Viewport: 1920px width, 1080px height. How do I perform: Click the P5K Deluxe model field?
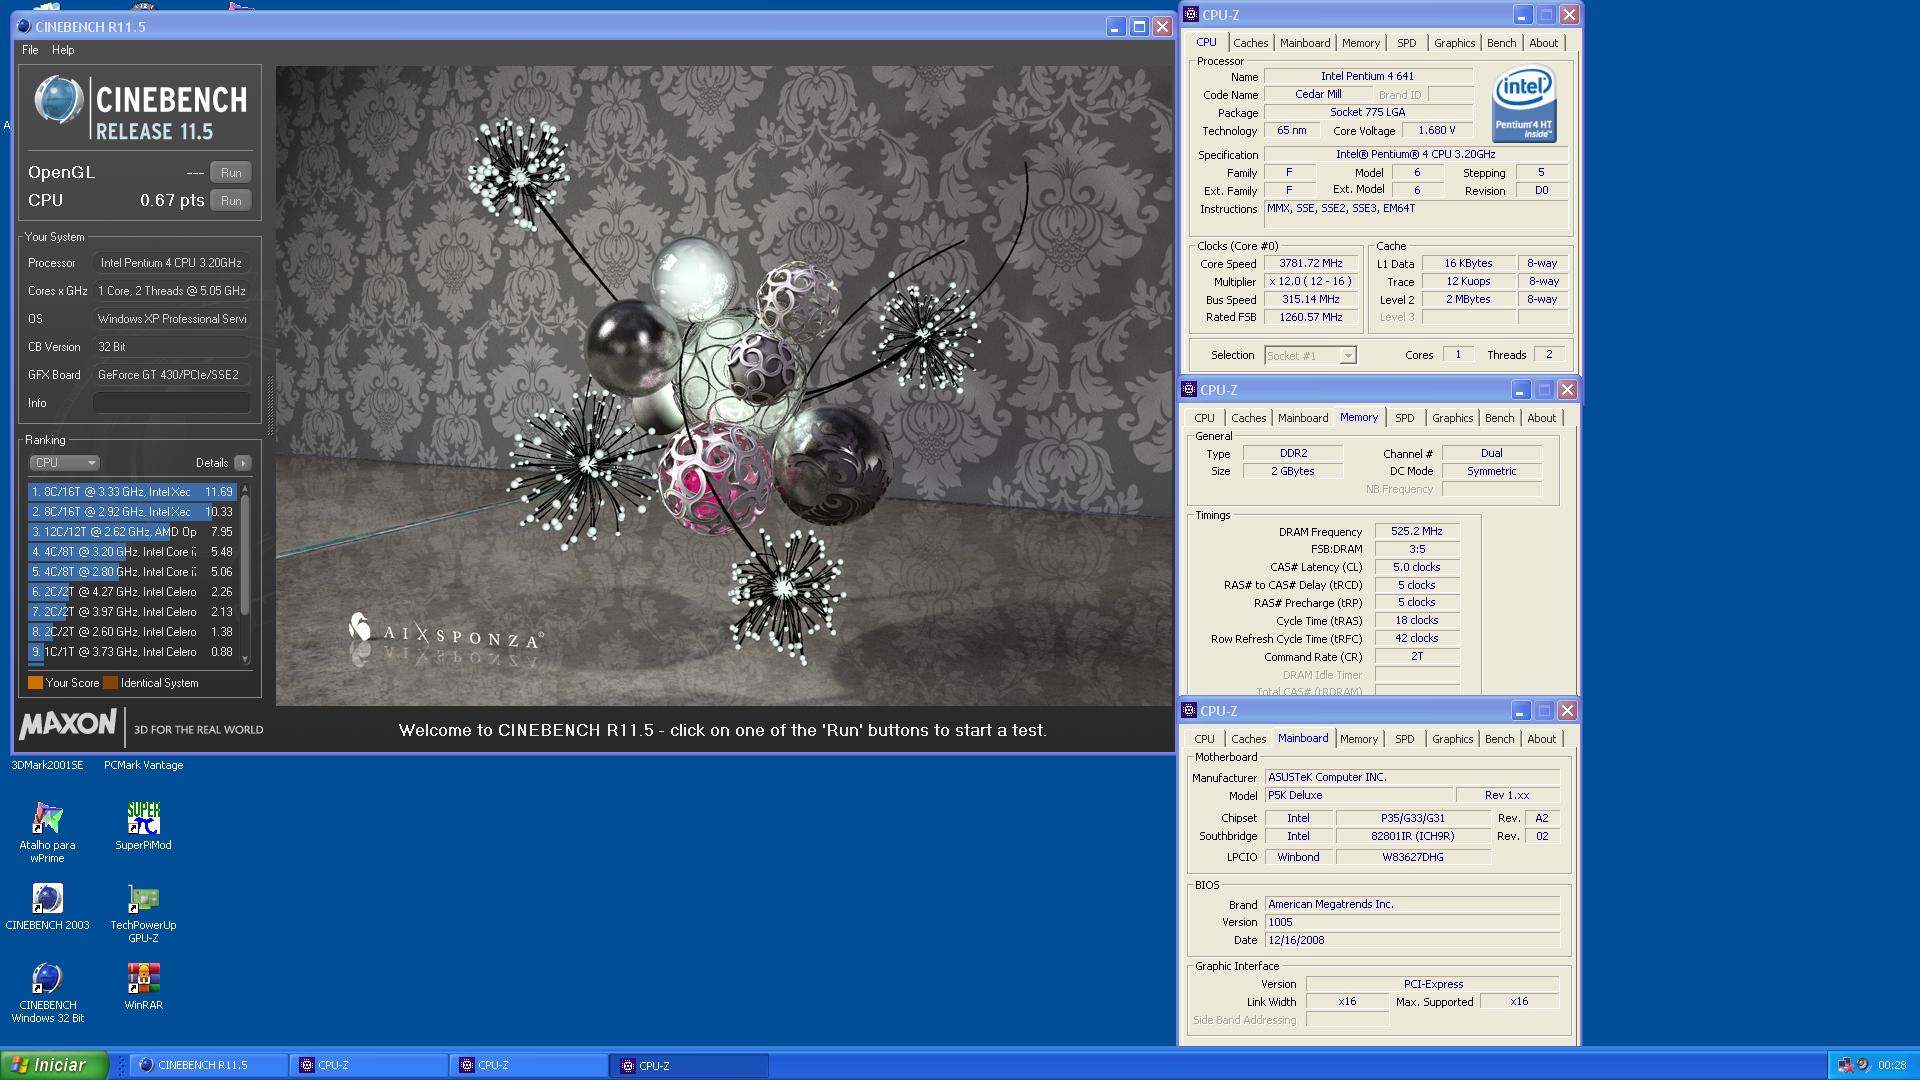(1358, 796)
